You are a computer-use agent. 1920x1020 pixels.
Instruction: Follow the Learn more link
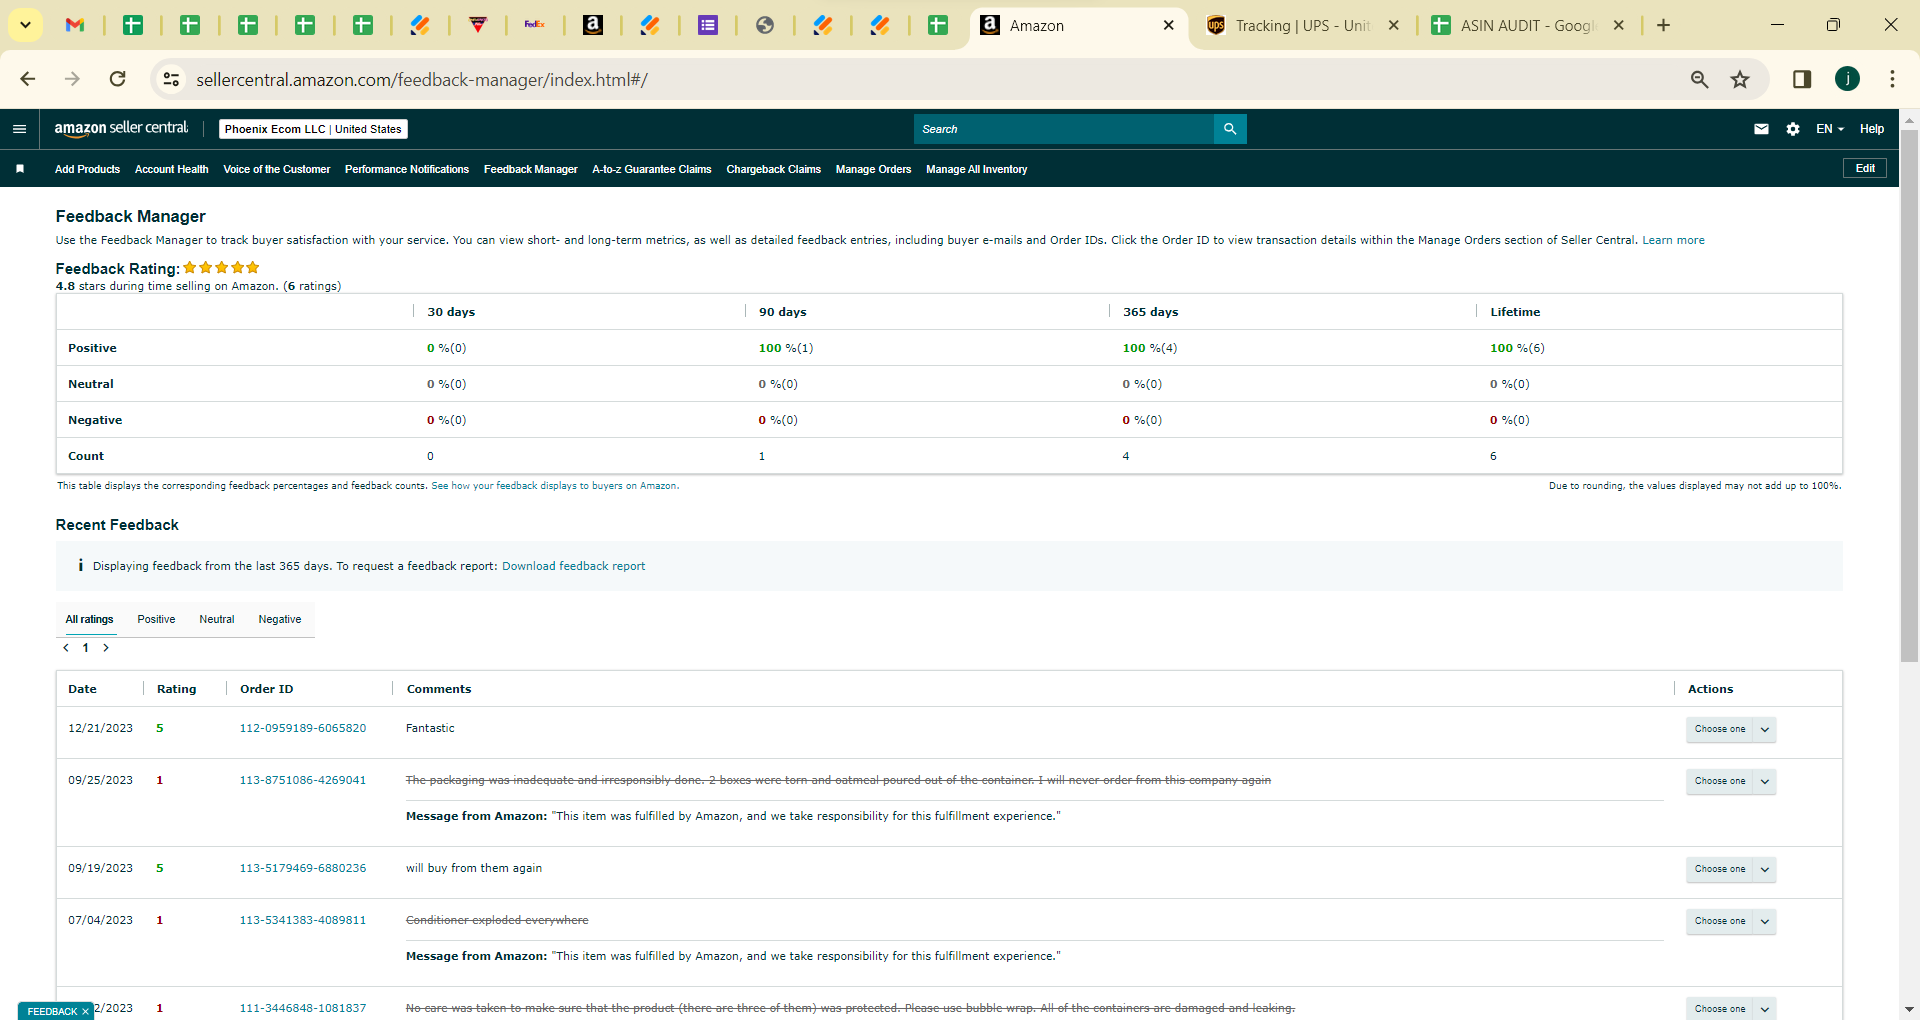pyautogui.click(x=1673, y=240)
